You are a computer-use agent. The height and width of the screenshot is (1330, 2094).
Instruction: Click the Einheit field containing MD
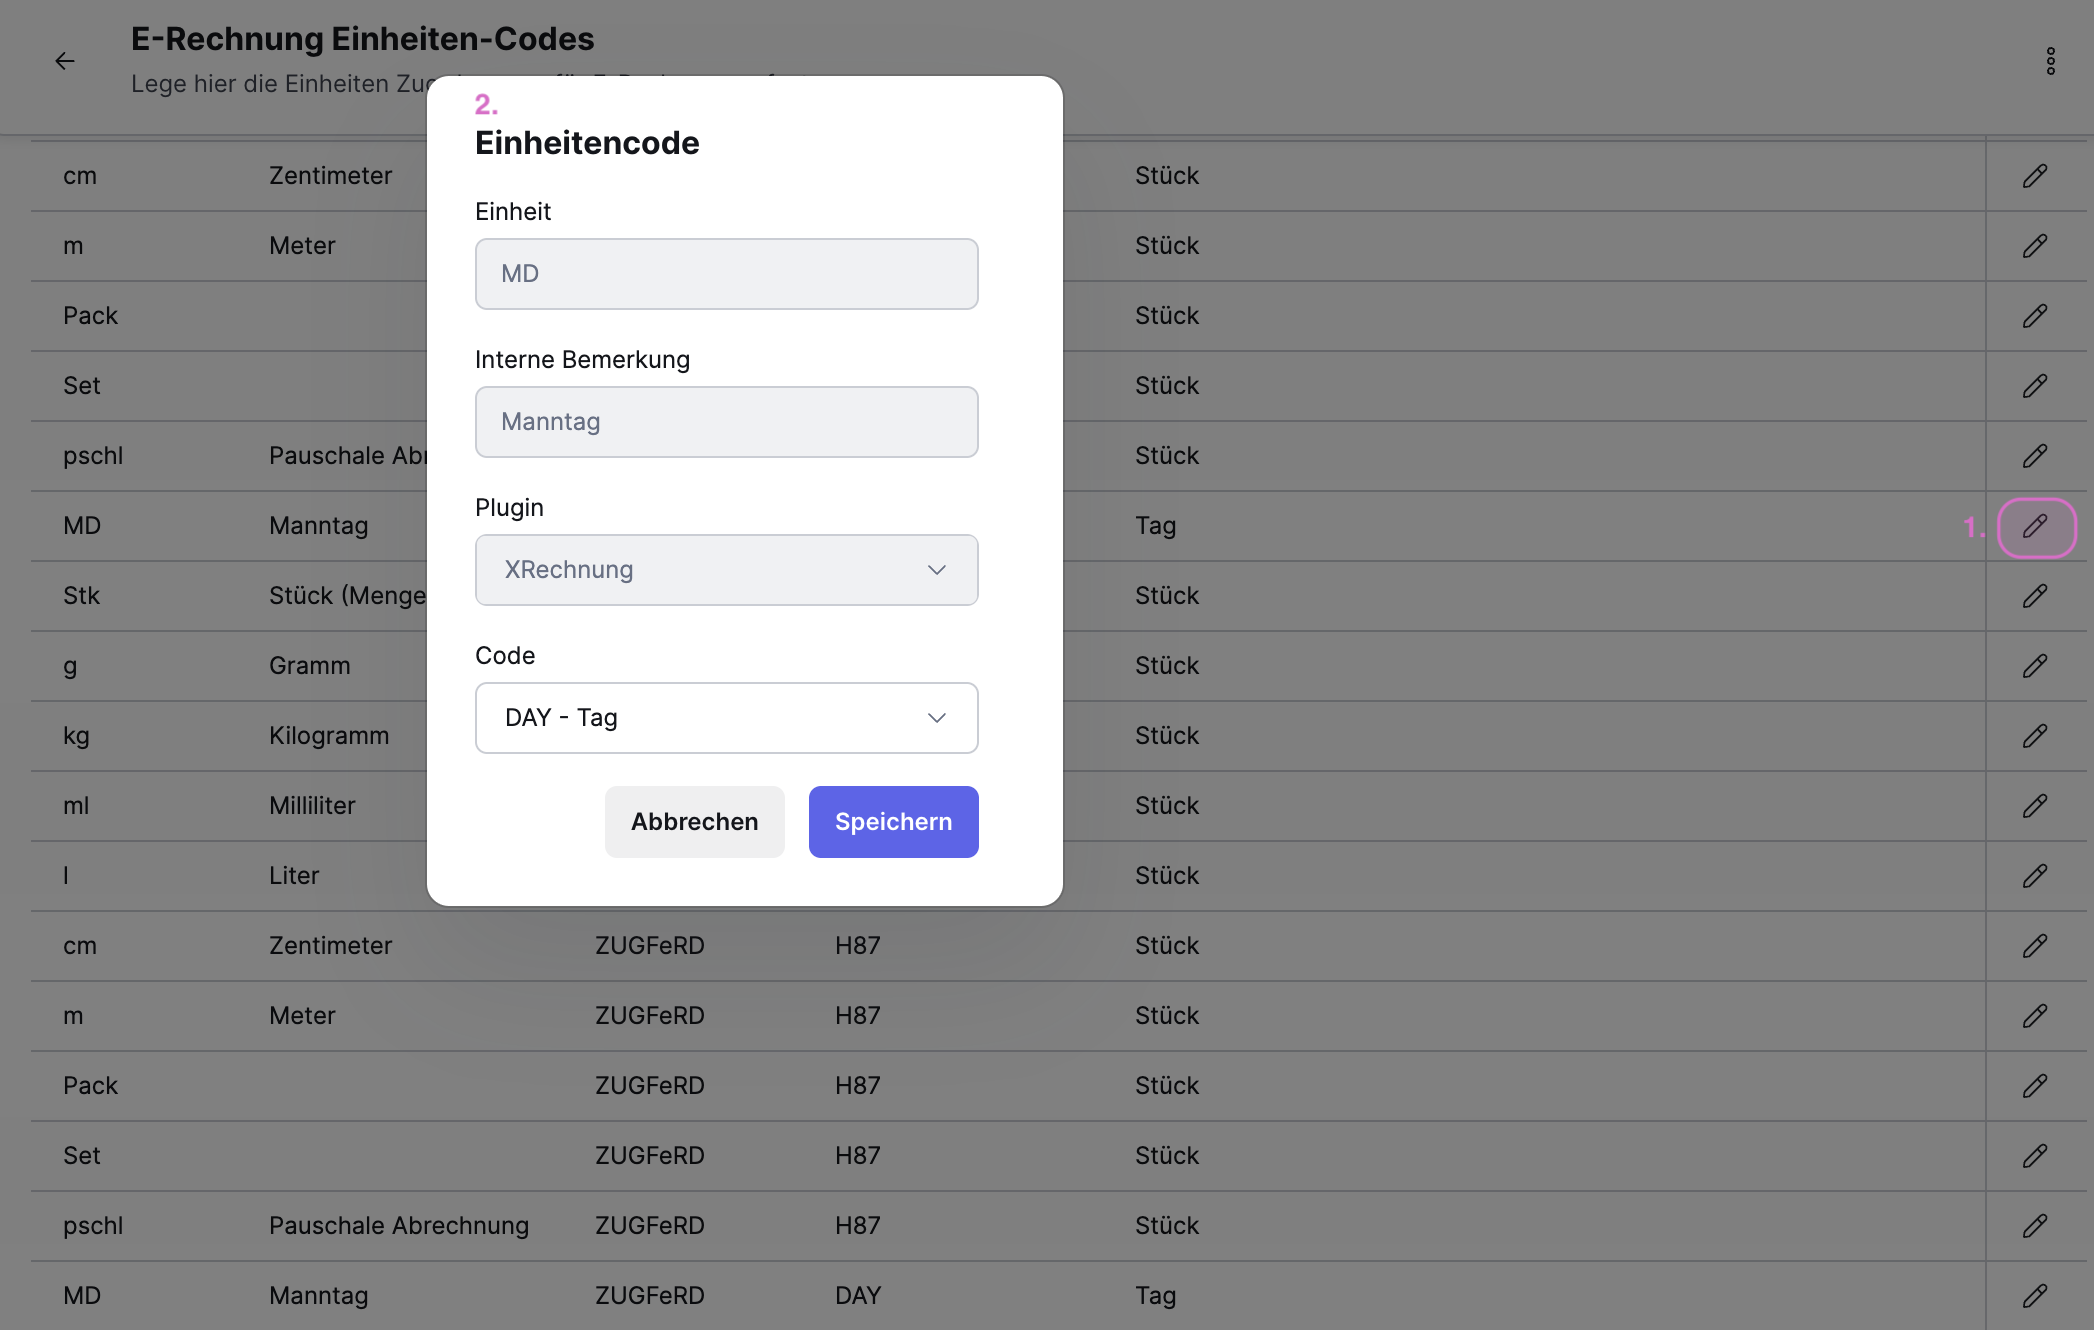coord(727,274)
